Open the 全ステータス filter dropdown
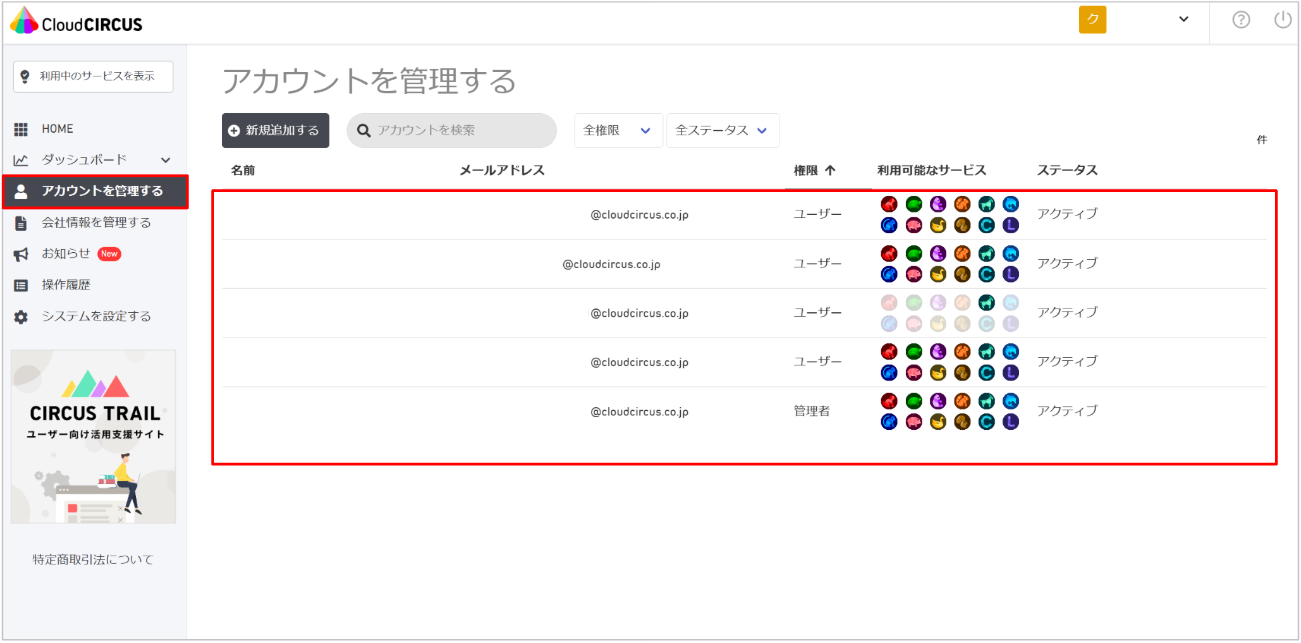 point(723,131)
